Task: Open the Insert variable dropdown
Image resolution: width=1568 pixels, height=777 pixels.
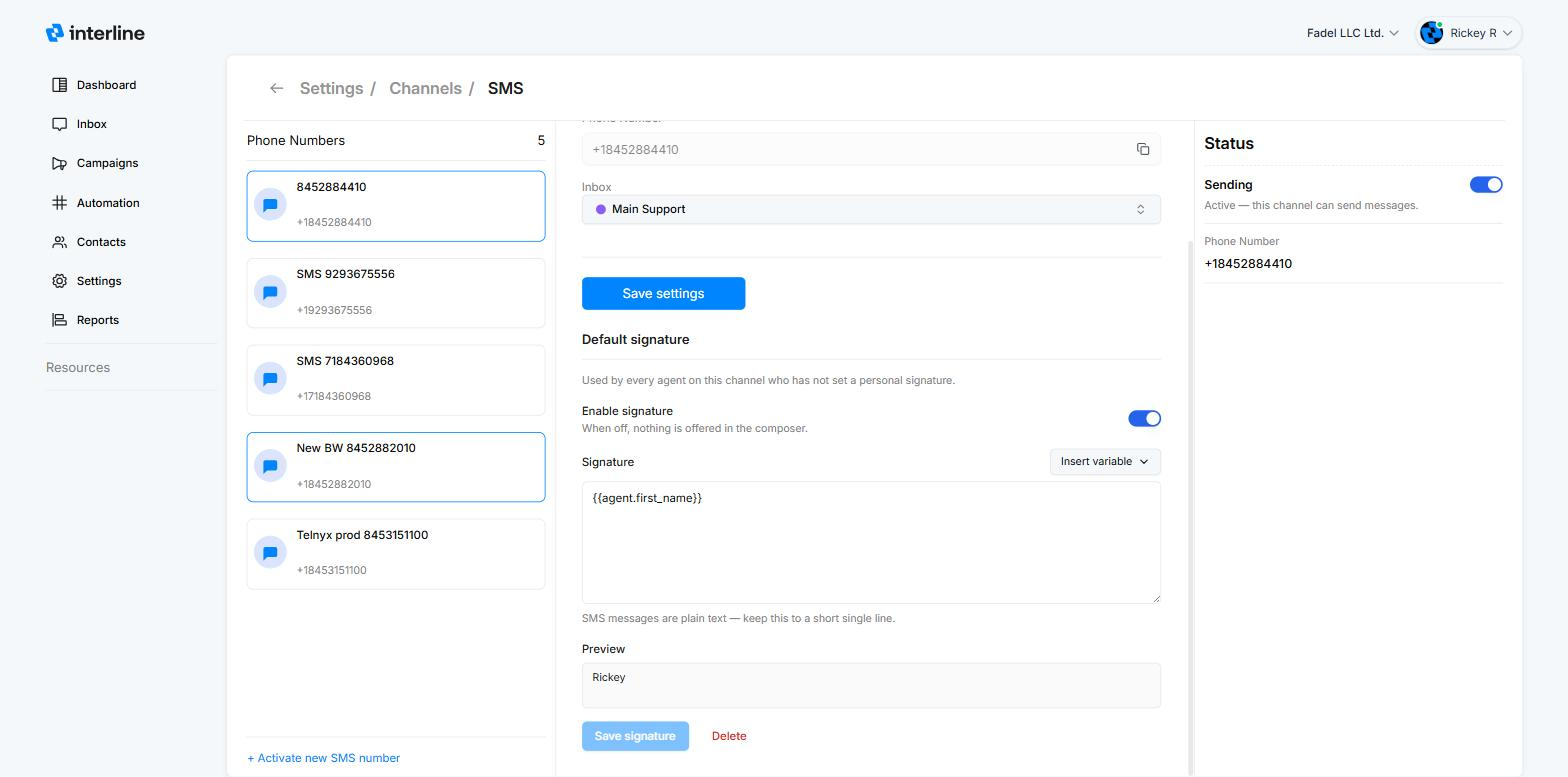Action: [1105, 461]
